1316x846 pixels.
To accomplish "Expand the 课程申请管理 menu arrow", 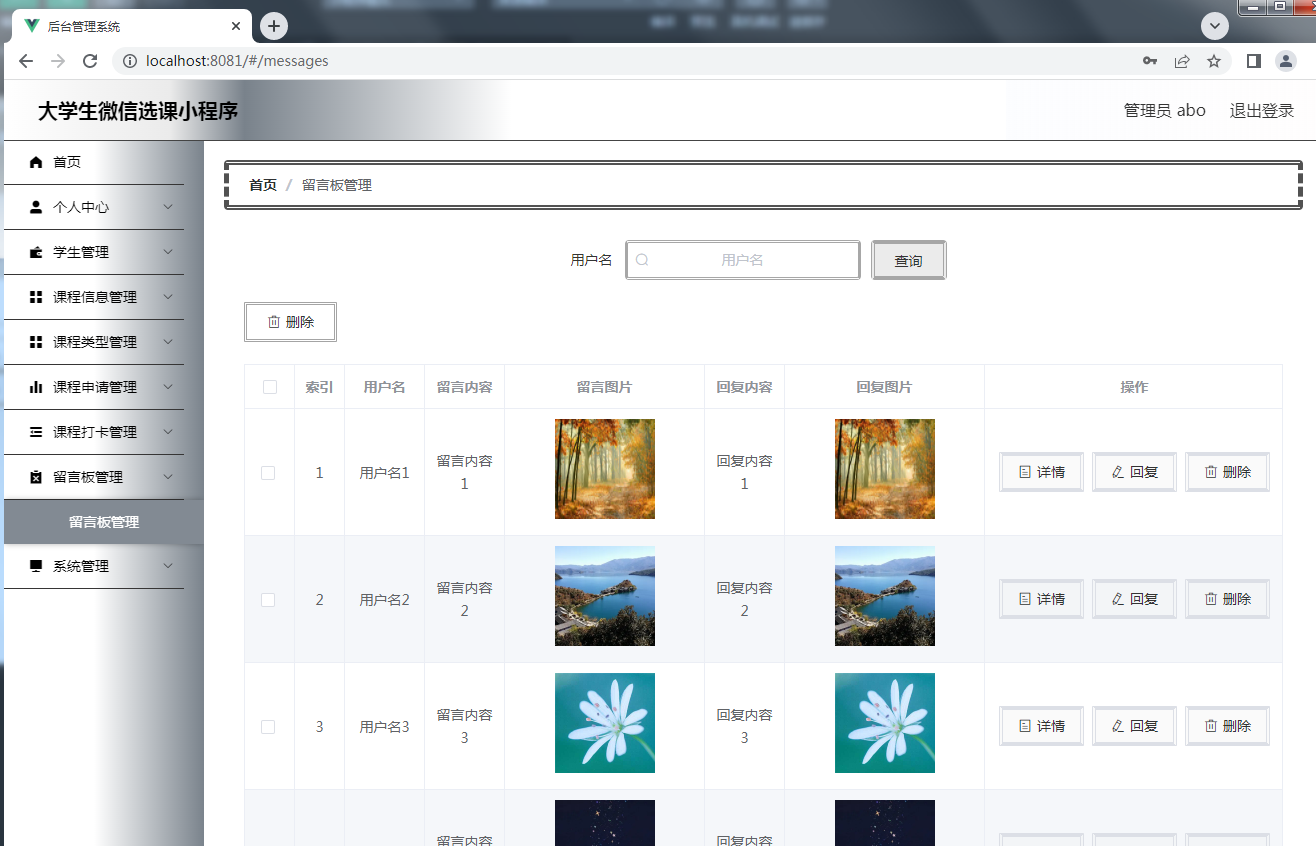I will pos(168,387).
